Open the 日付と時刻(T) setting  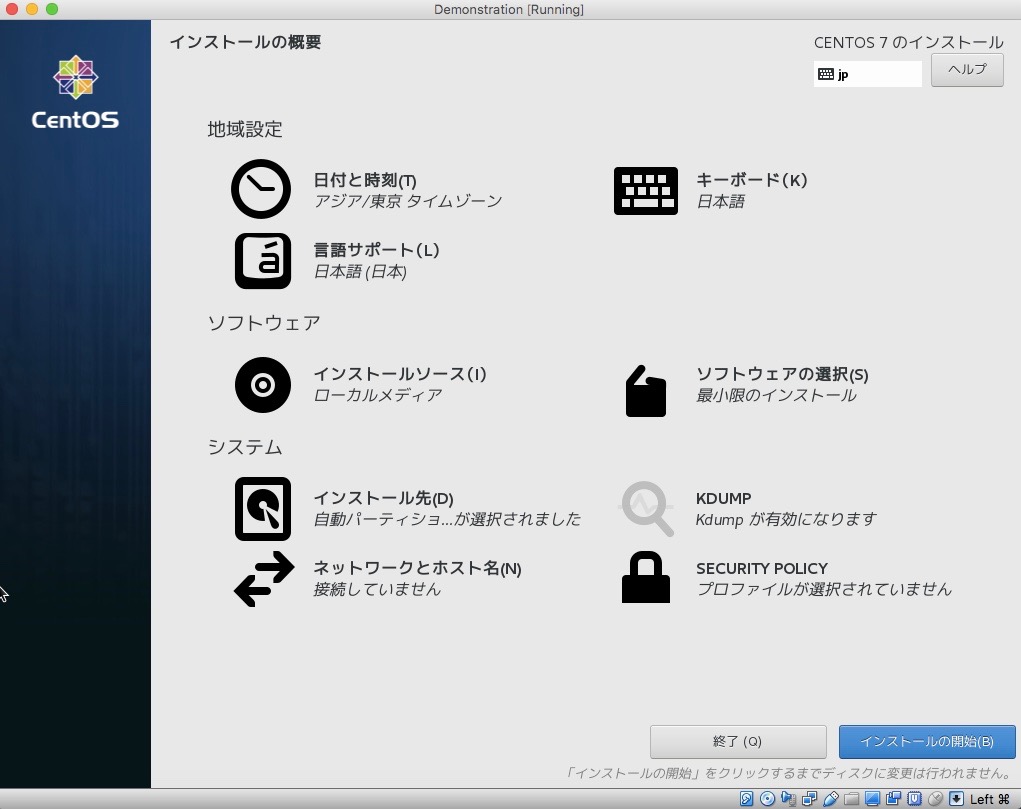tap(365, 180)
